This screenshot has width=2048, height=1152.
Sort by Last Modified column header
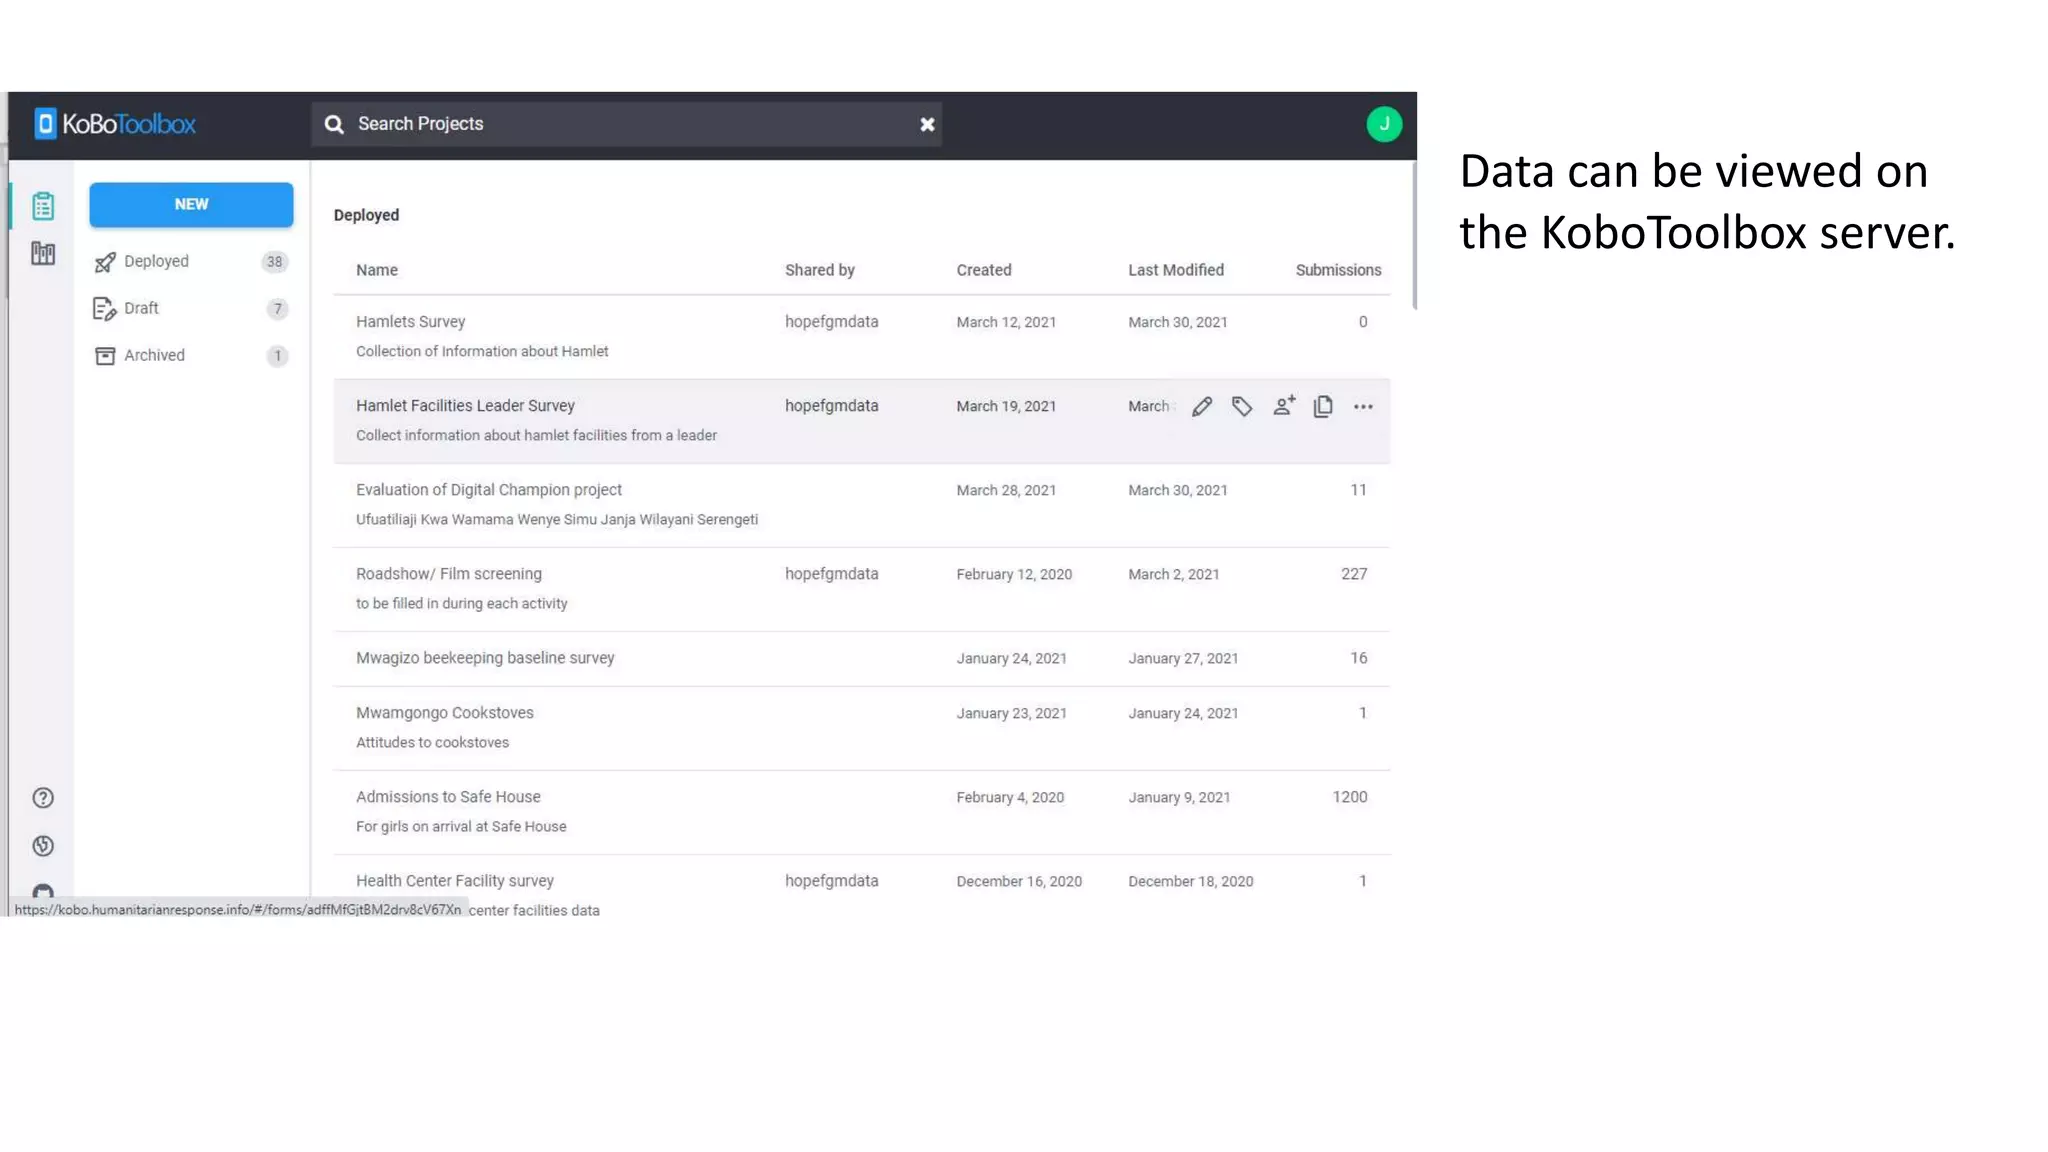click(x=1176, y=270)
